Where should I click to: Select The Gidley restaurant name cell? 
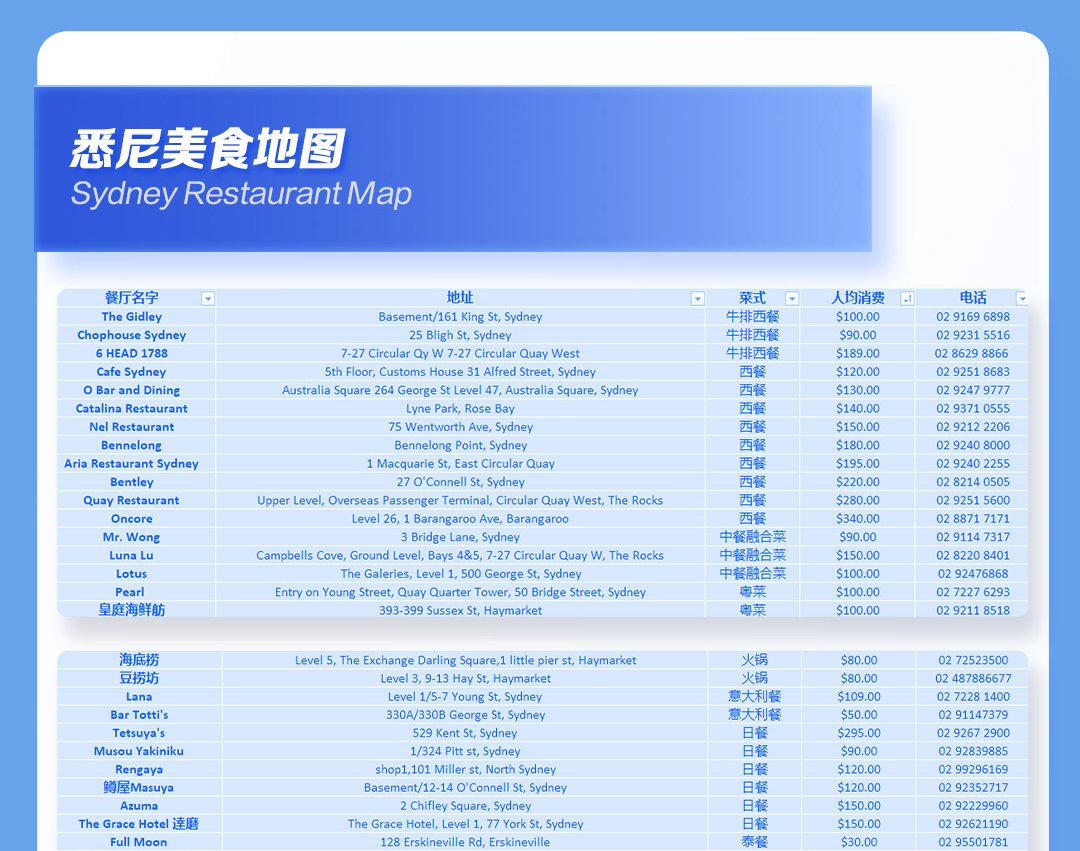click(x=131, y=317)
